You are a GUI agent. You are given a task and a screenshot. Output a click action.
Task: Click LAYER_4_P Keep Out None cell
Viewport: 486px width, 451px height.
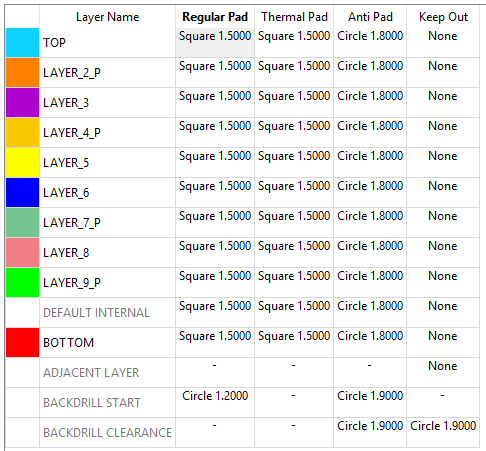[443, 132]
